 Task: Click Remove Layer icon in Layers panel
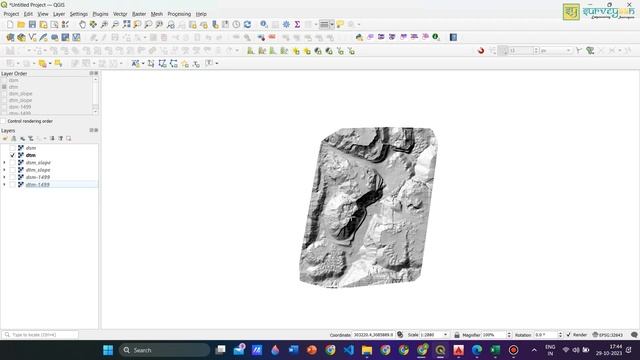69,139
